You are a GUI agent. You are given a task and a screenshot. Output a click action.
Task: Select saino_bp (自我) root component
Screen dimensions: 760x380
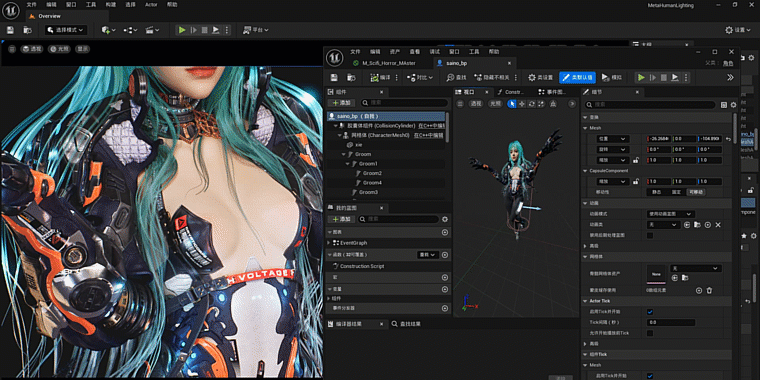click(x=386, y=116)
